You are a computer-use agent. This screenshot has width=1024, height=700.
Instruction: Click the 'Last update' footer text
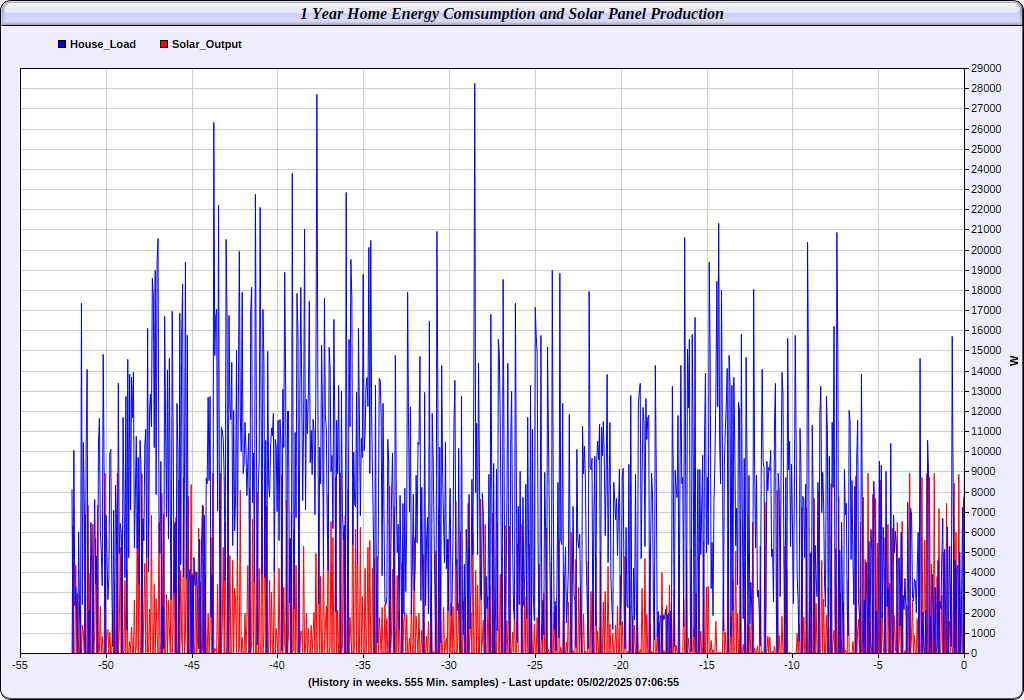coord(594,682)
